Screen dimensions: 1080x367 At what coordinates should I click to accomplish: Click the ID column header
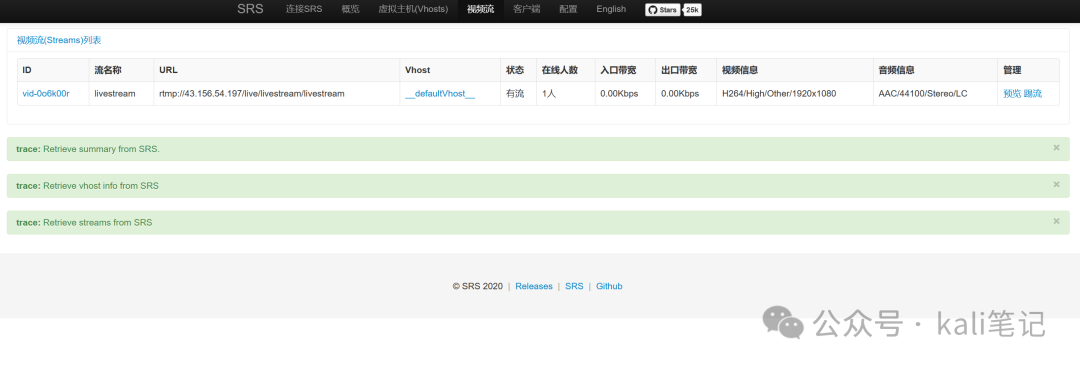coord(53,70)
